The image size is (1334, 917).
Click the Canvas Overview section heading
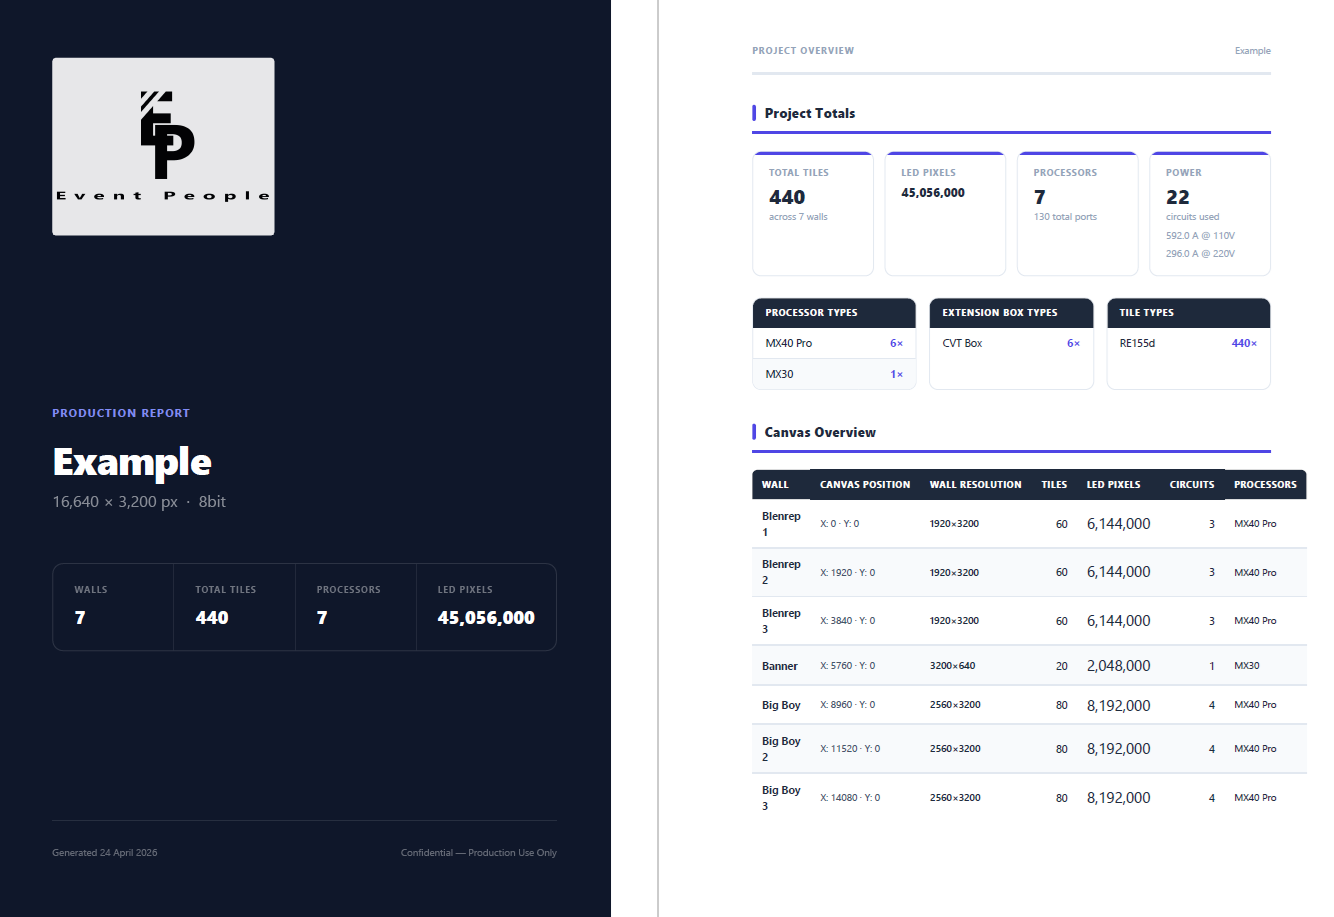820,433
